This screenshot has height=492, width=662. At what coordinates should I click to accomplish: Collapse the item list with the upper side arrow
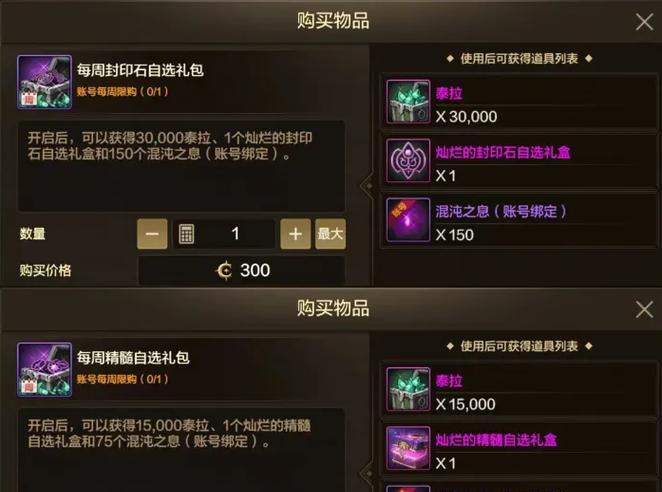click(x=367, y=185)
